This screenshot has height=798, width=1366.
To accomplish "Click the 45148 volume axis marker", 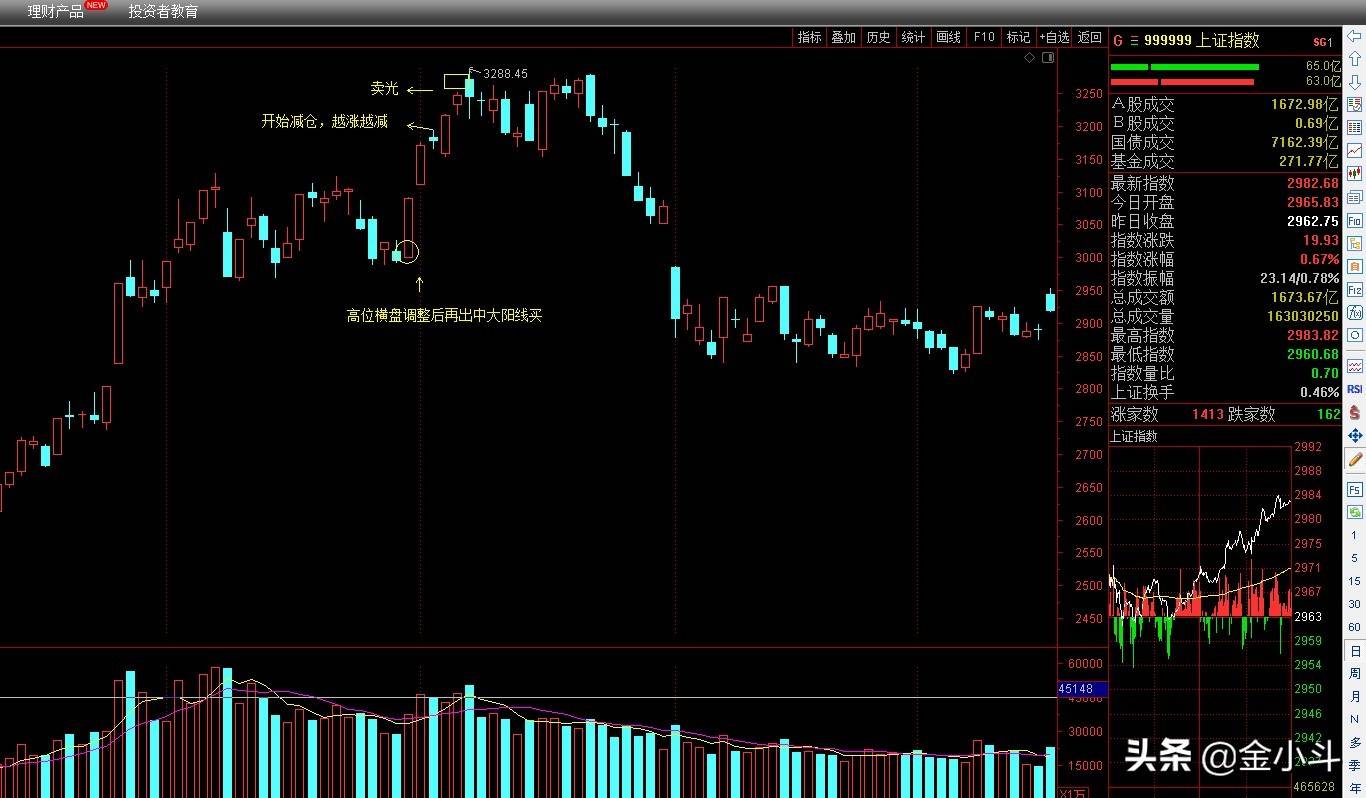I will click(x=1082, y=689).
